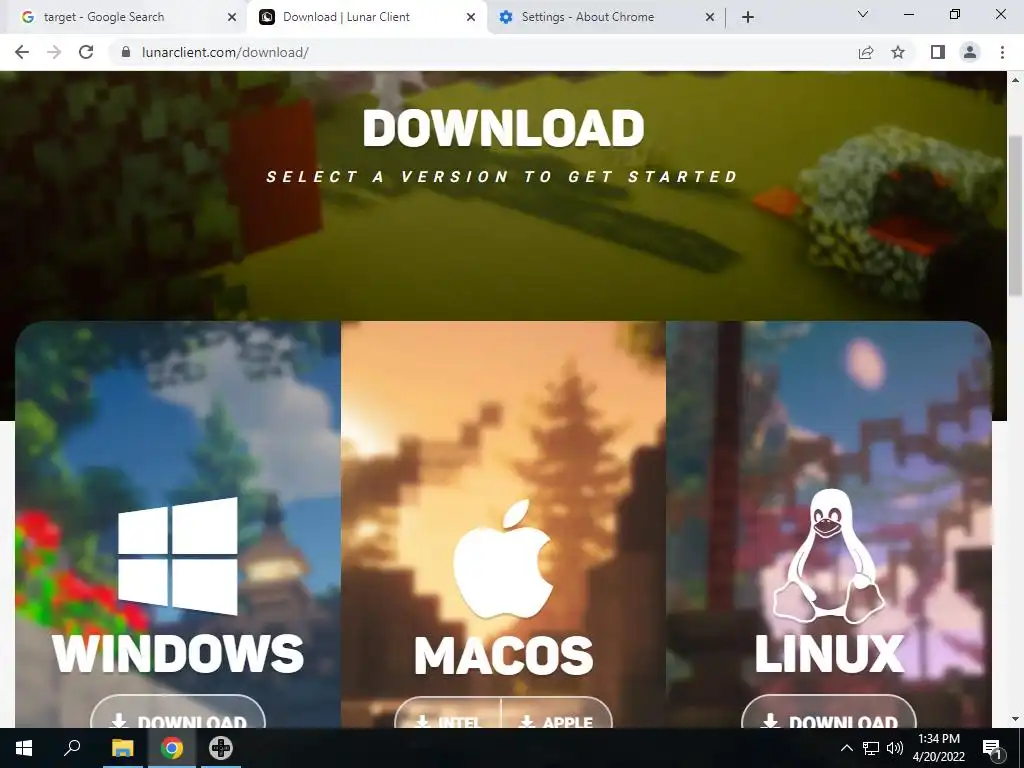Image resolution: width=1024 pixels, height=768 pixels.
Task: Open the Windows Start menu
Action: pos(24,748)
